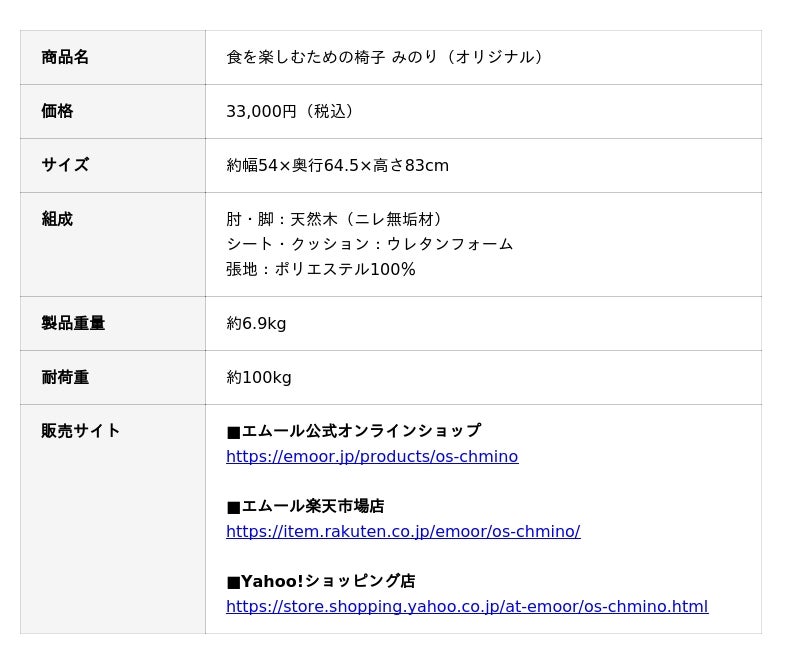
Task: Click the 販売サイト row label
Action: click(81, 431)
